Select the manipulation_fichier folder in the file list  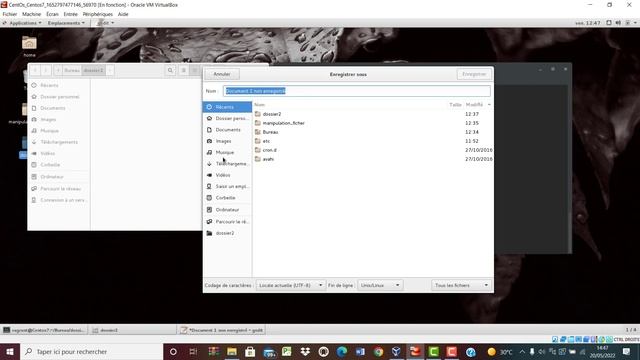click(373, 123)
